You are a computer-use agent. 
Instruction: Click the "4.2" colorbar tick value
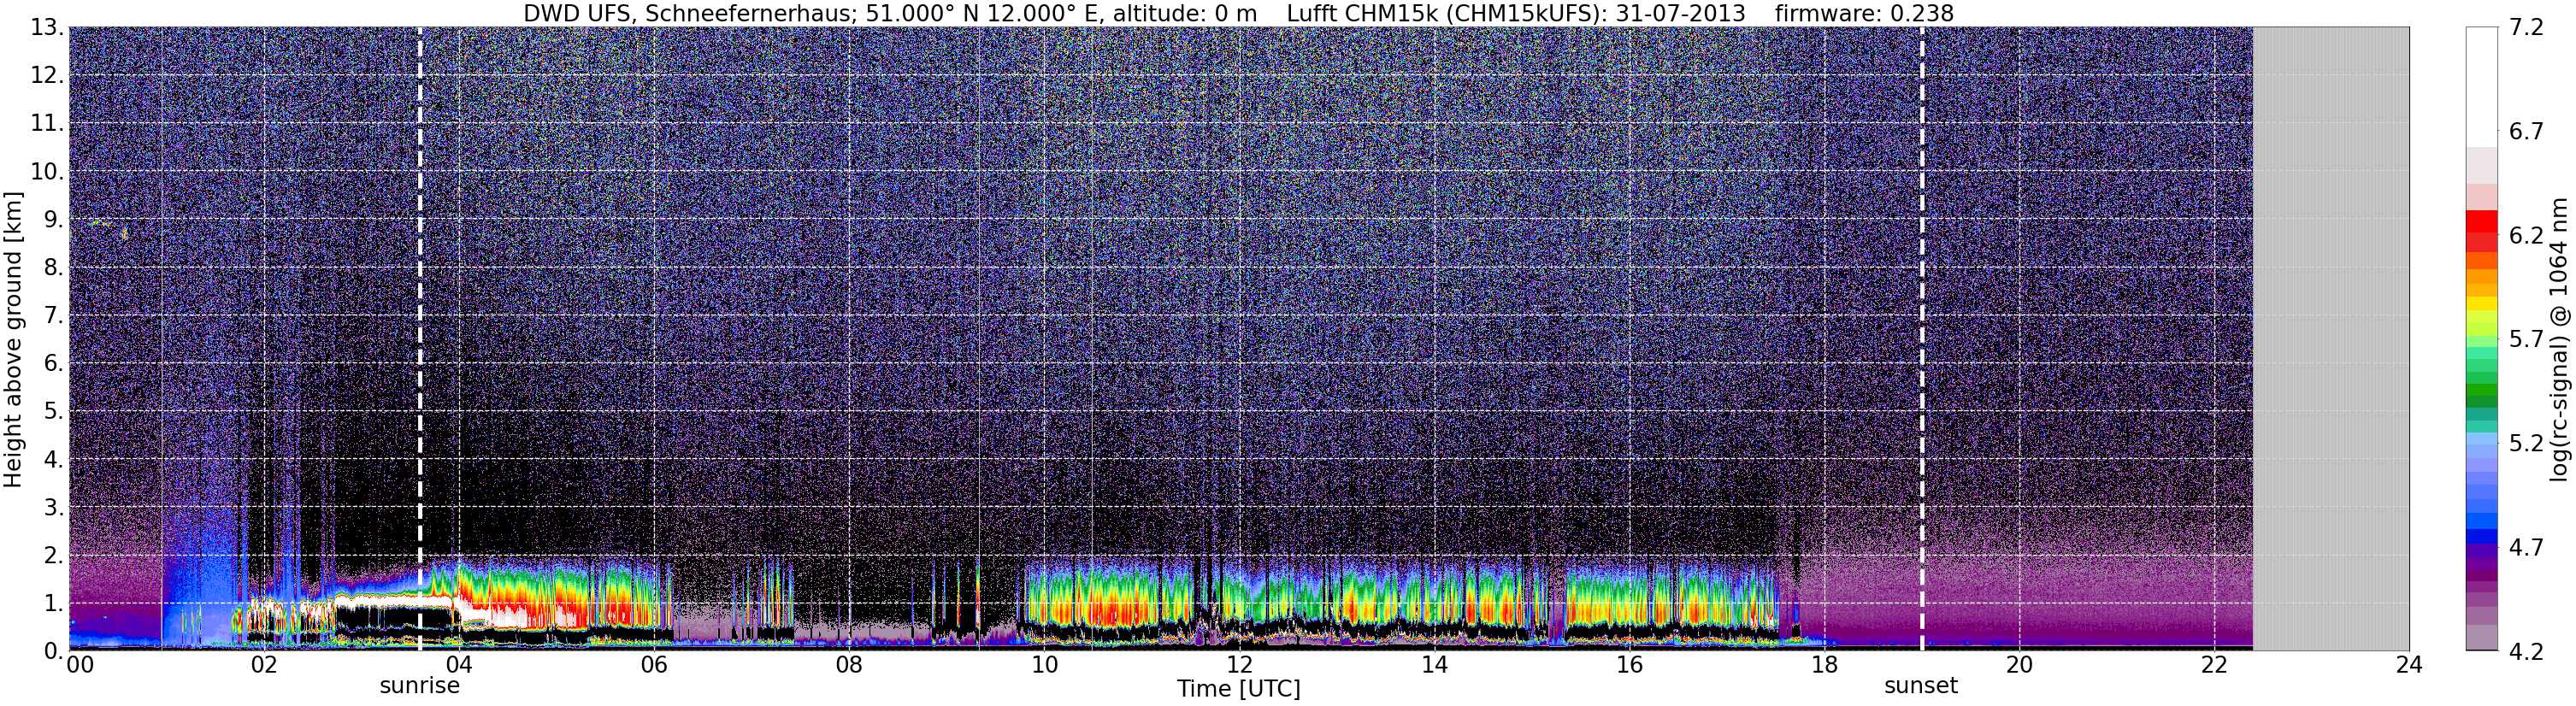point(2527,652)
